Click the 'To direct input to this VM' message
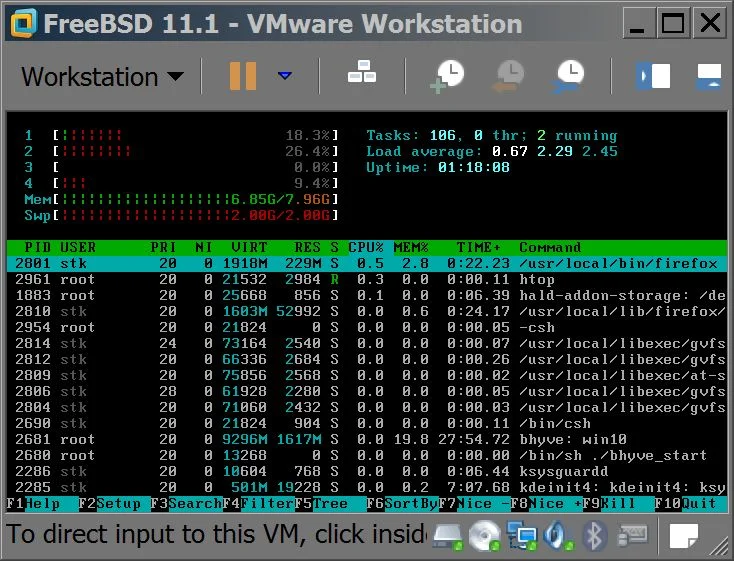This screenshot has height=561, width=734. (x=216, y=534)
